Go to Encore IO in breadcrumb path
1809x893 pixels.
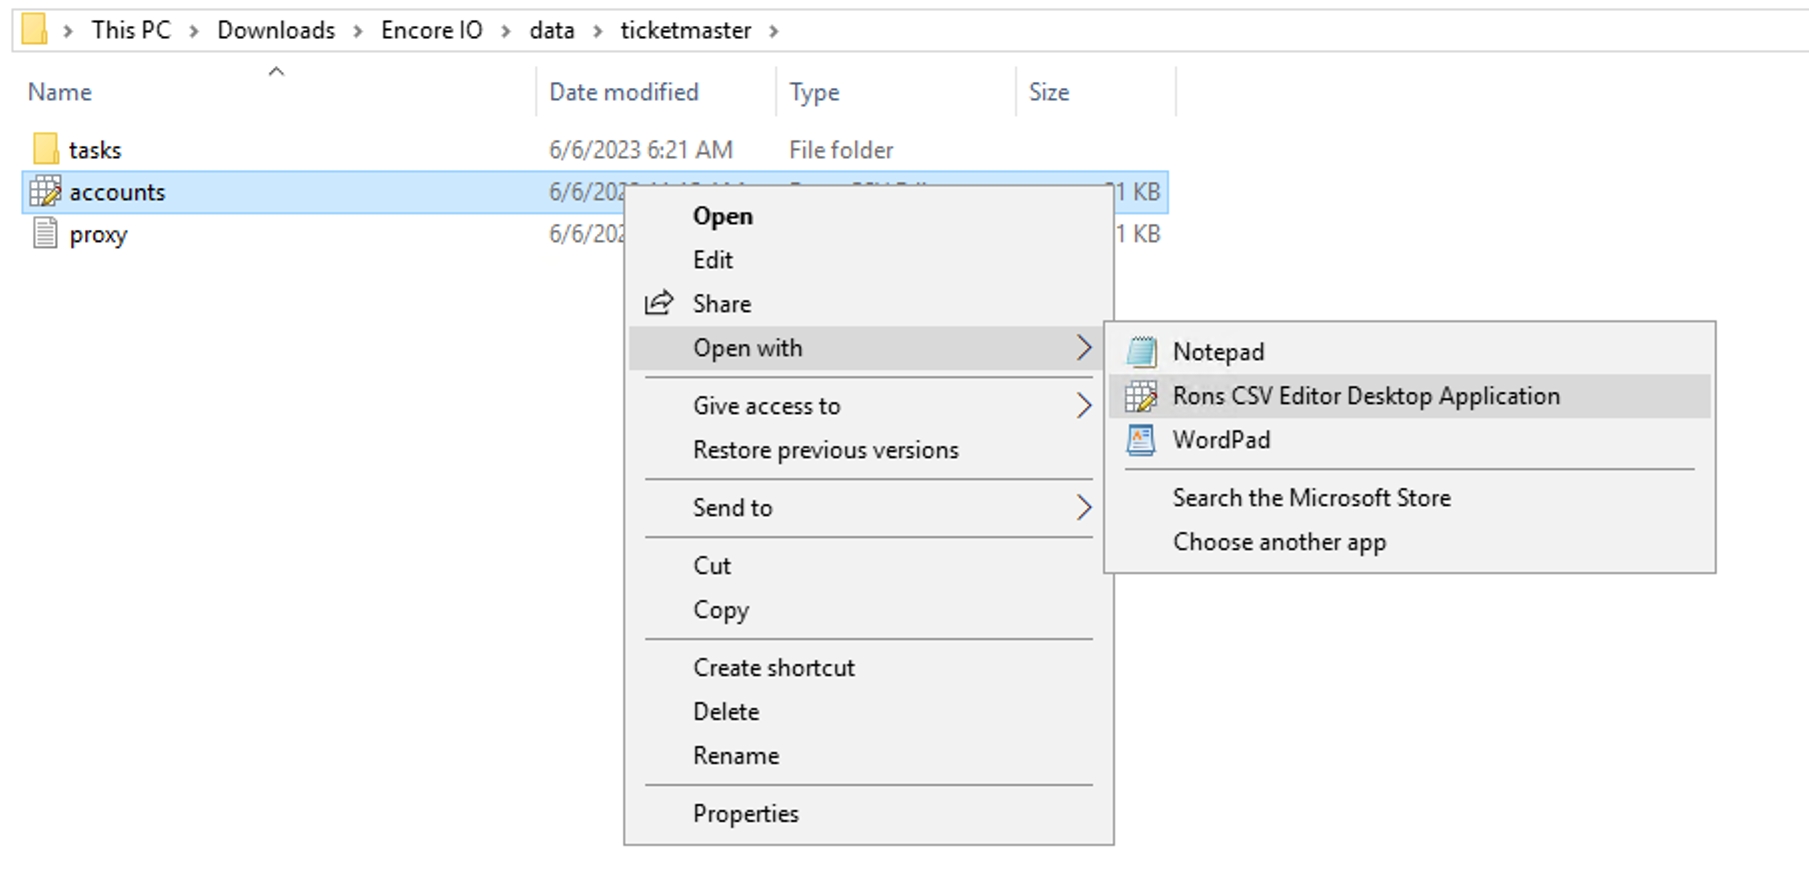pyautogui.click(x=431, y=31)
